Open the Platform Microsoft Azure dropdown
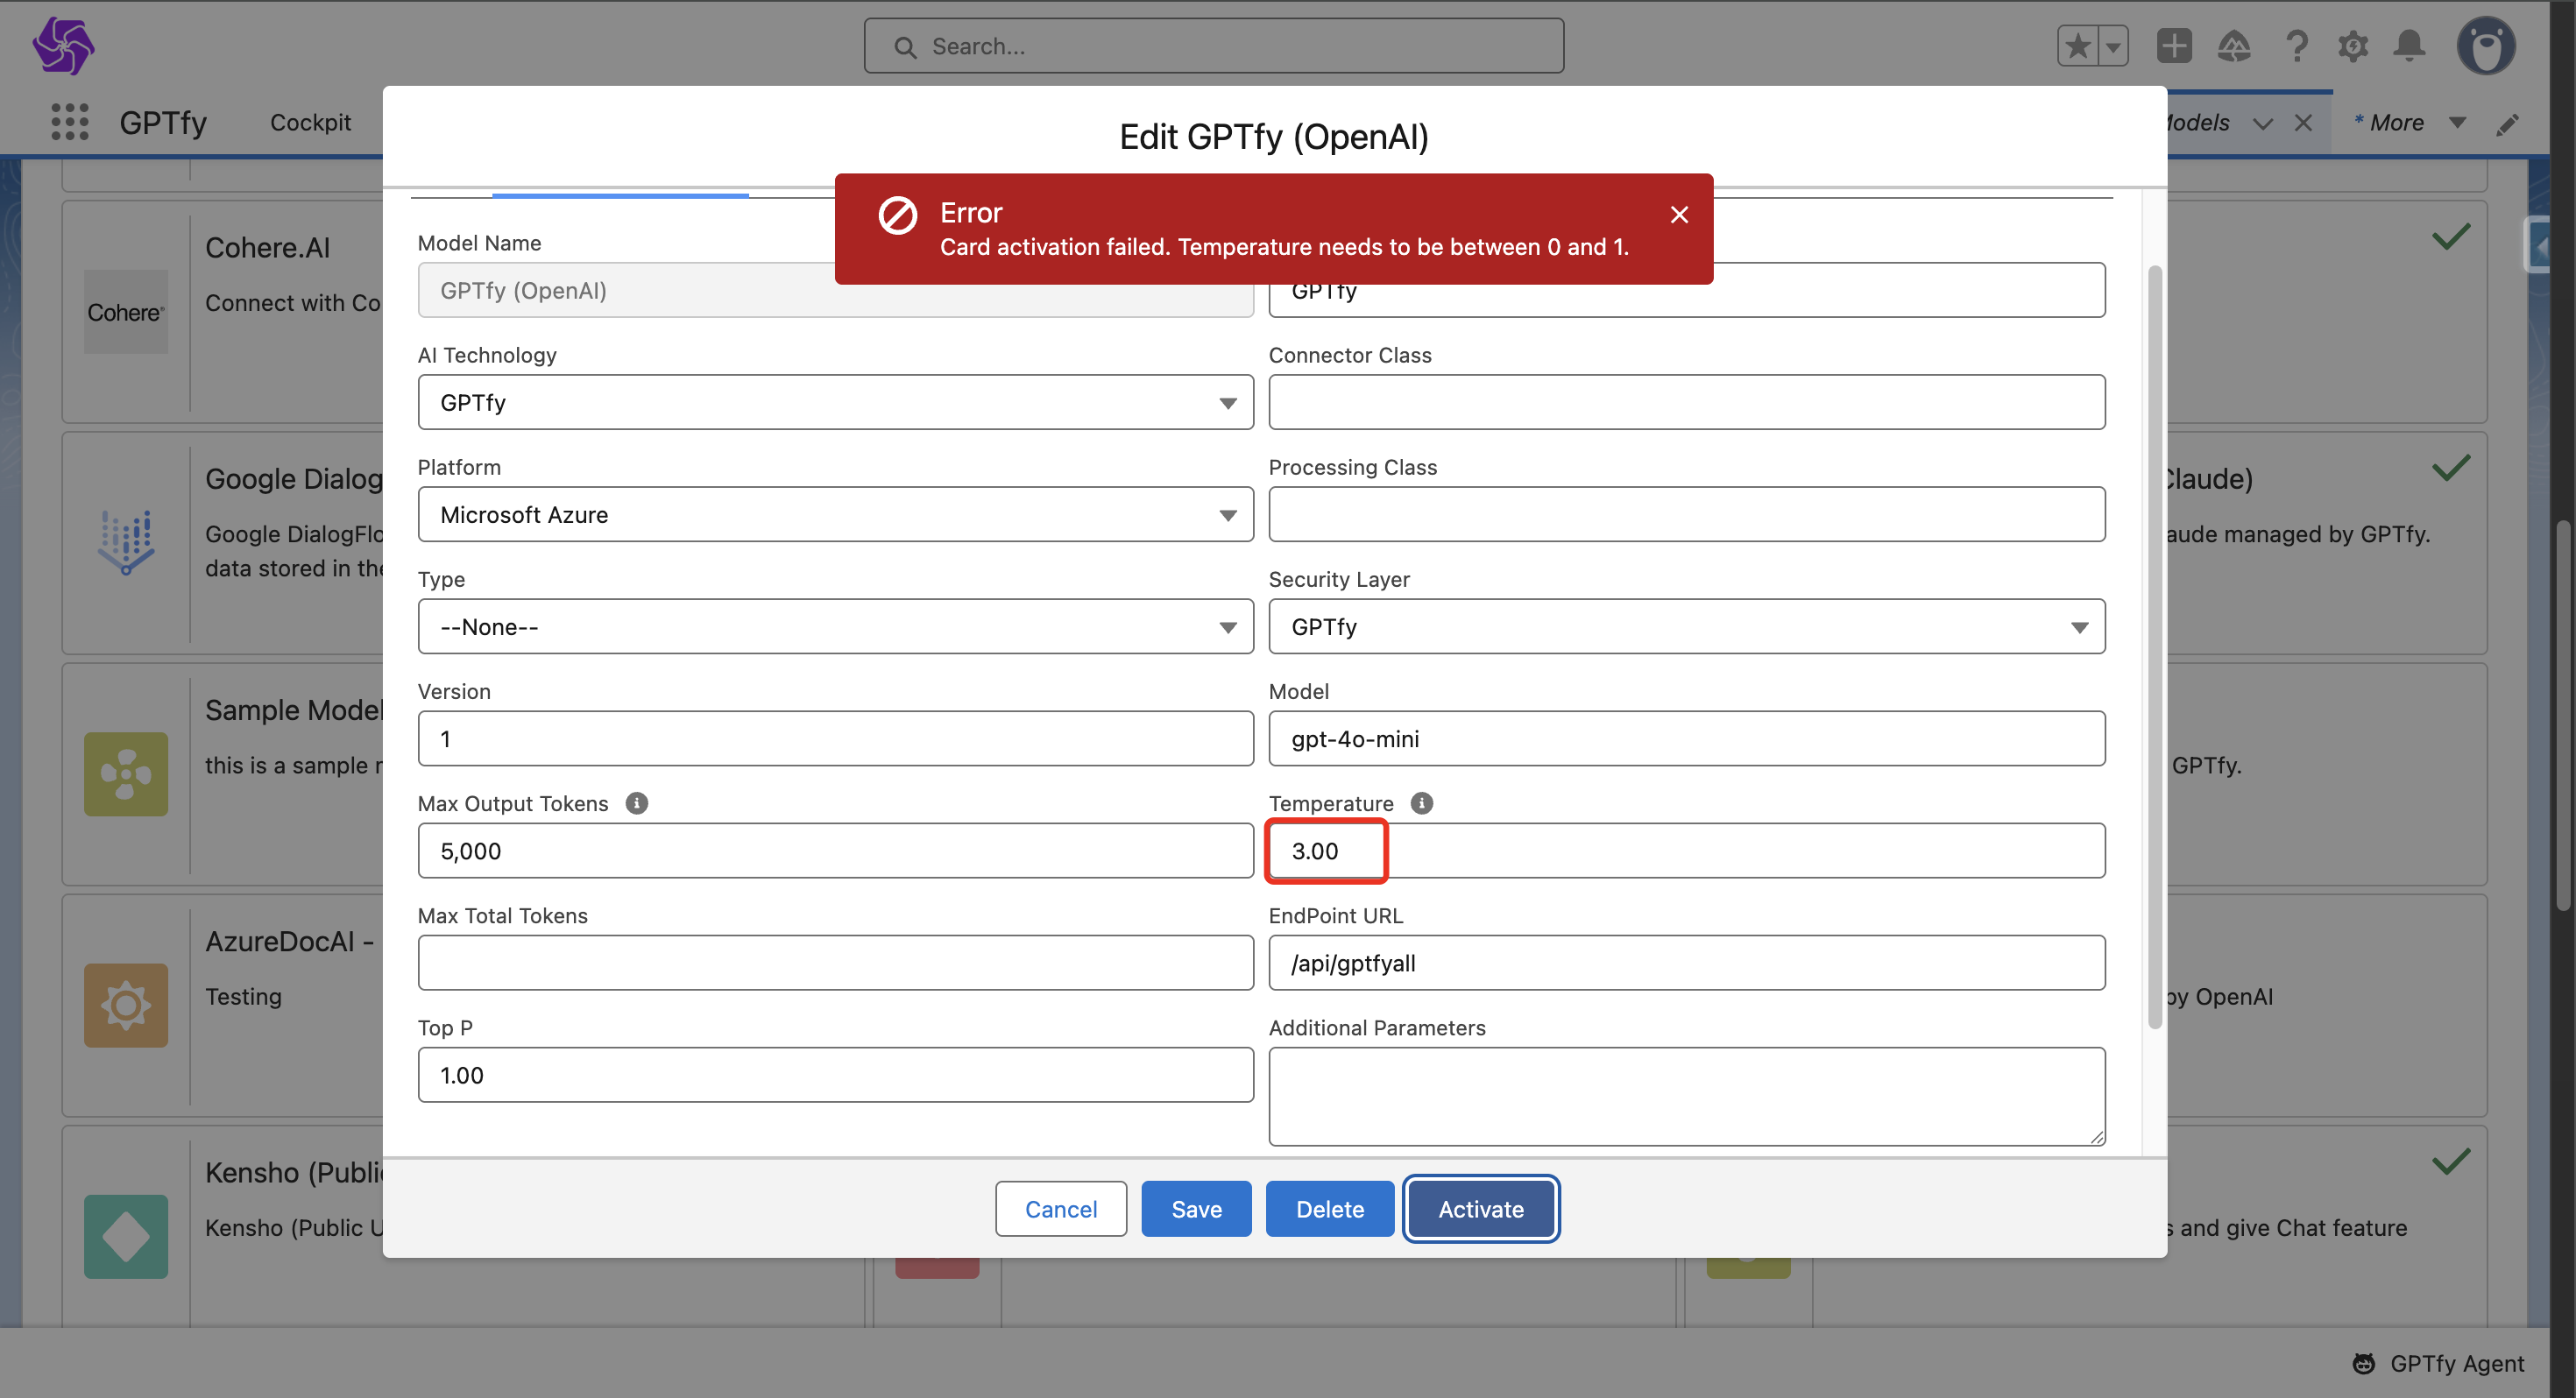 (835, 514)
